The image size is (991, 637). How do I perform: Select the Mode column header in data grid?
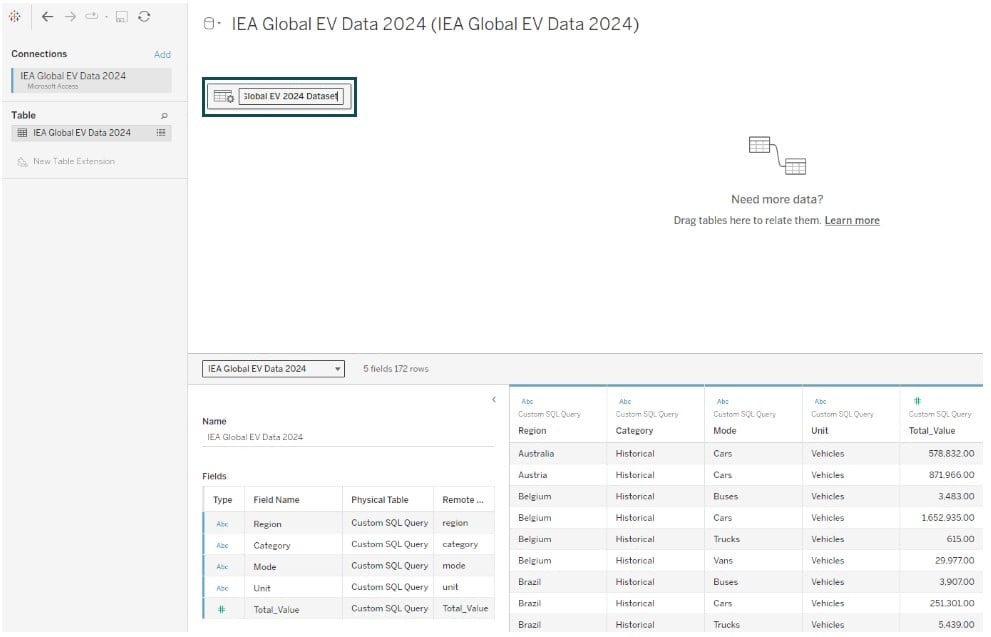pyautogui.click(x=725, y=431)
